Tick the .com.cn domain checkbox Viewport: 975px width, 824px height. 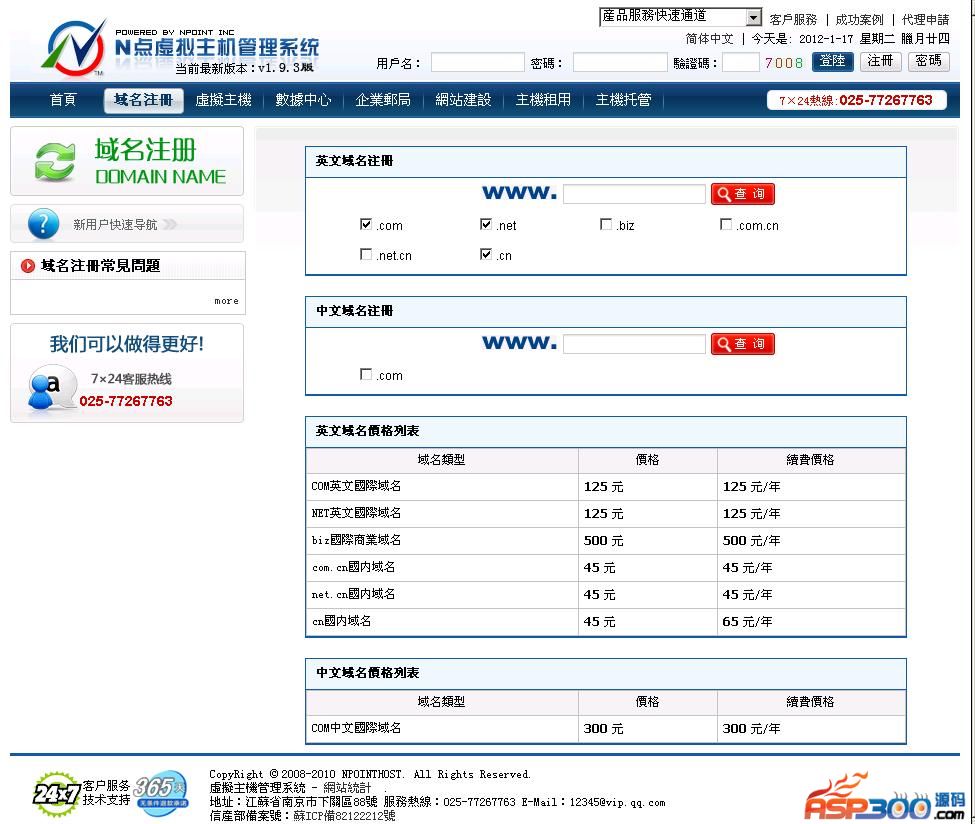click(x=726, y=224)
